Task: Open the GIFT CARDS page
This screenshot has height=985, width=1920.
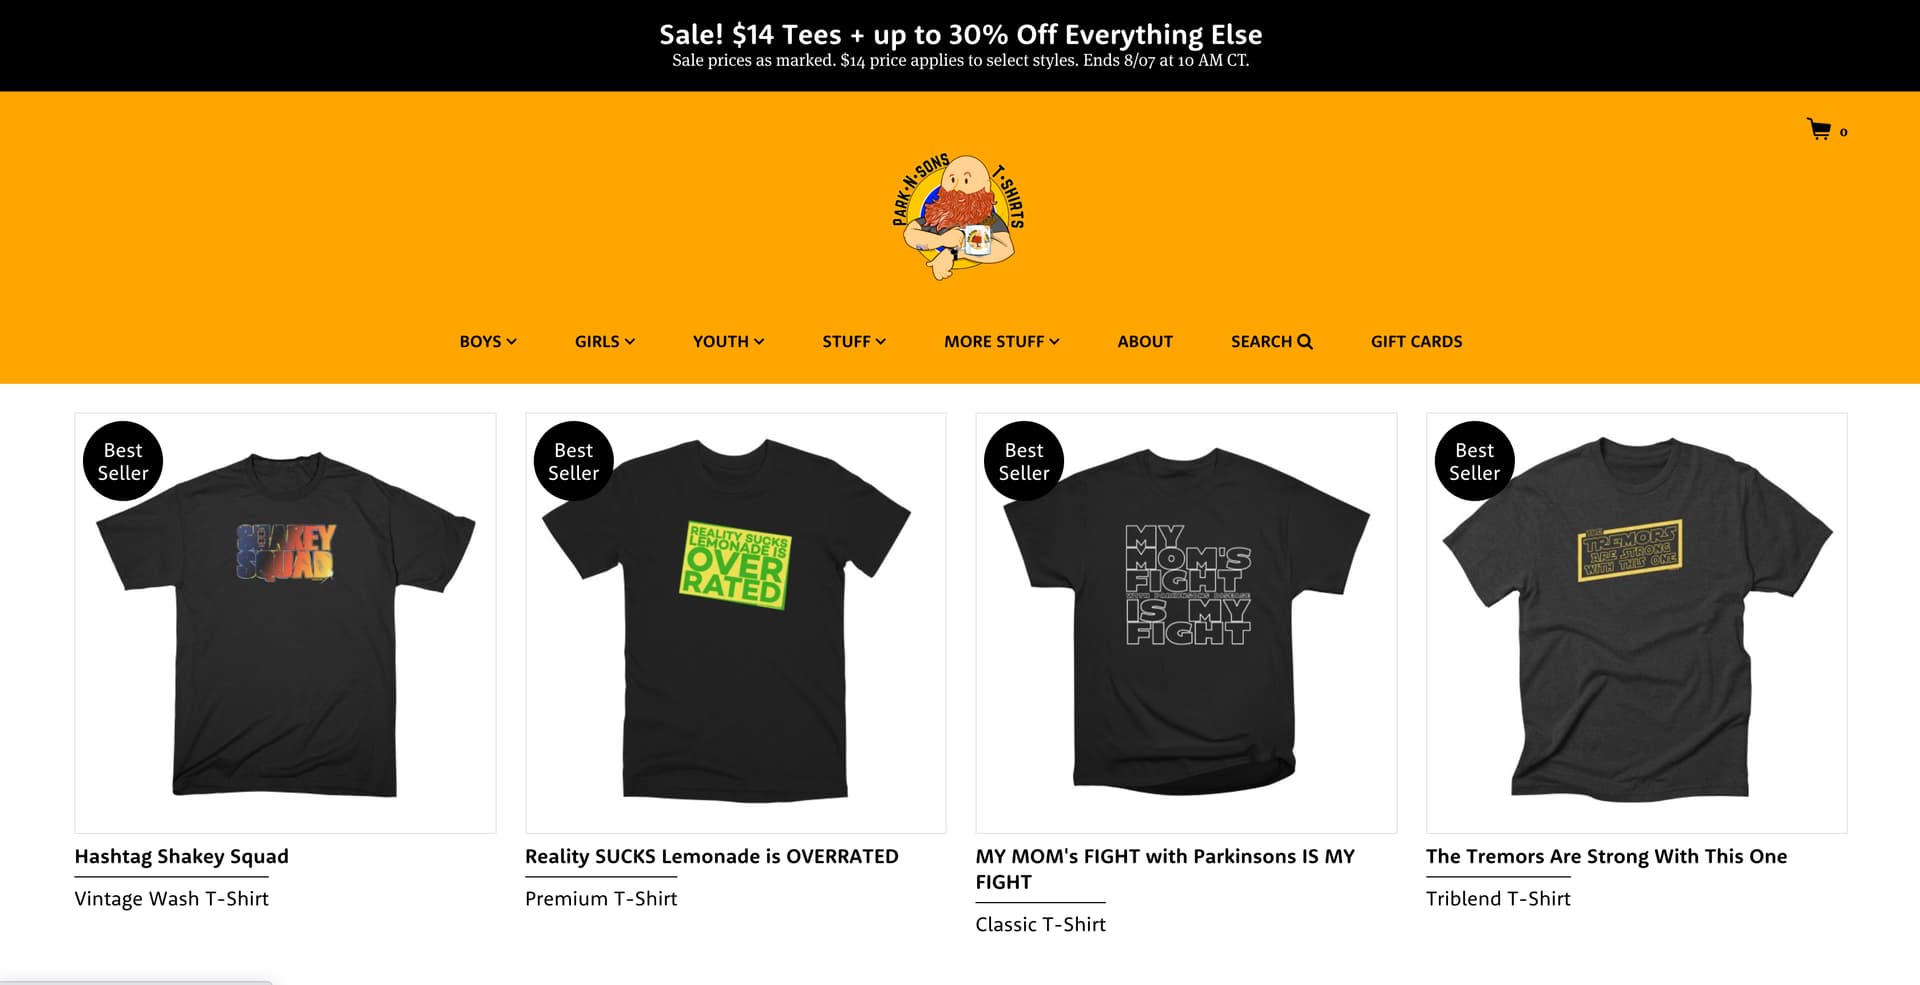Action: click(1416, 341)
